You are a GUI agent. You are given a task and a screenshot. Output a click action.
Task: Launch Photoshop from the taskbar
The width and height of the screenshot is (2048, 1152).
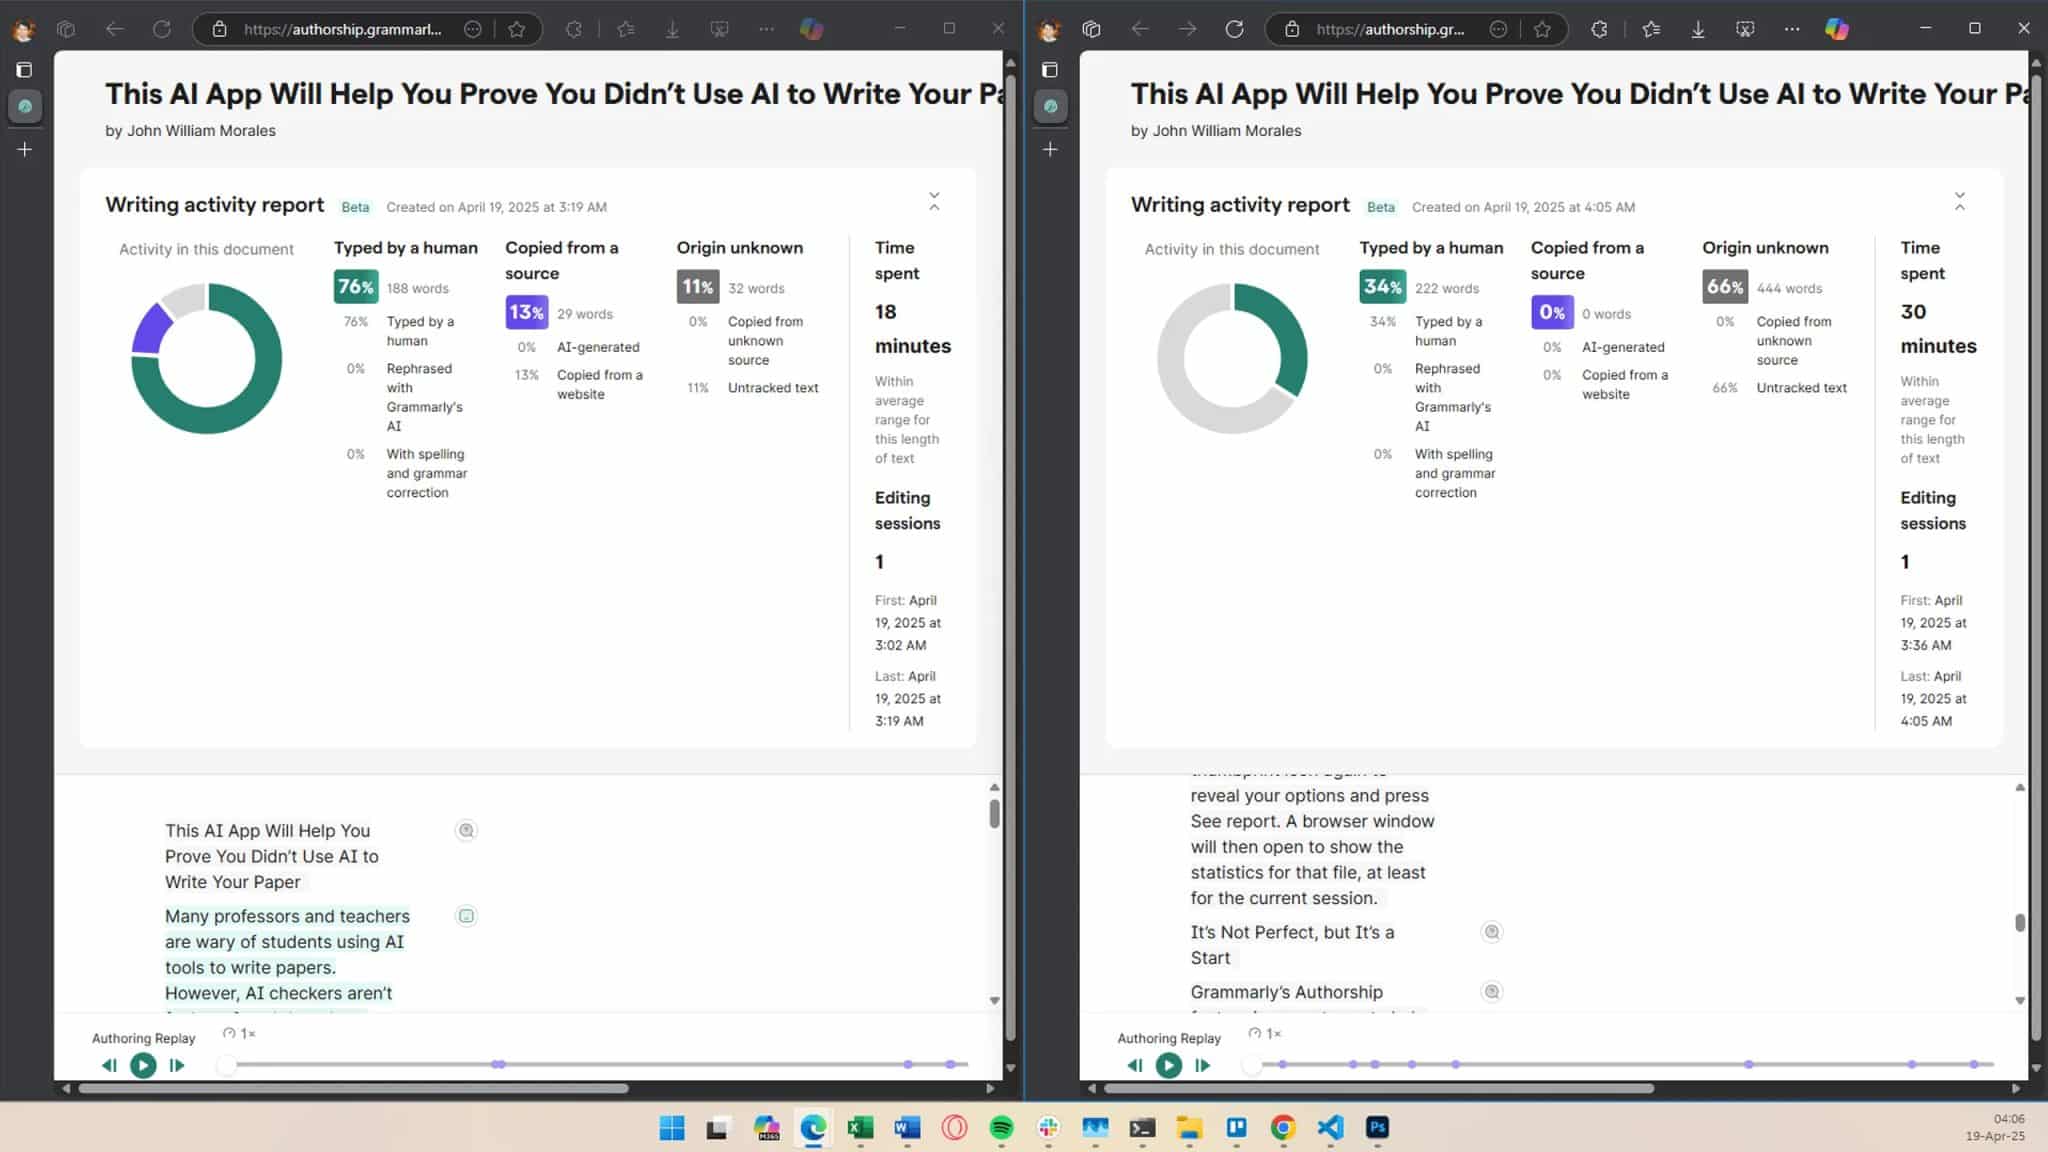(1377, 1128)
